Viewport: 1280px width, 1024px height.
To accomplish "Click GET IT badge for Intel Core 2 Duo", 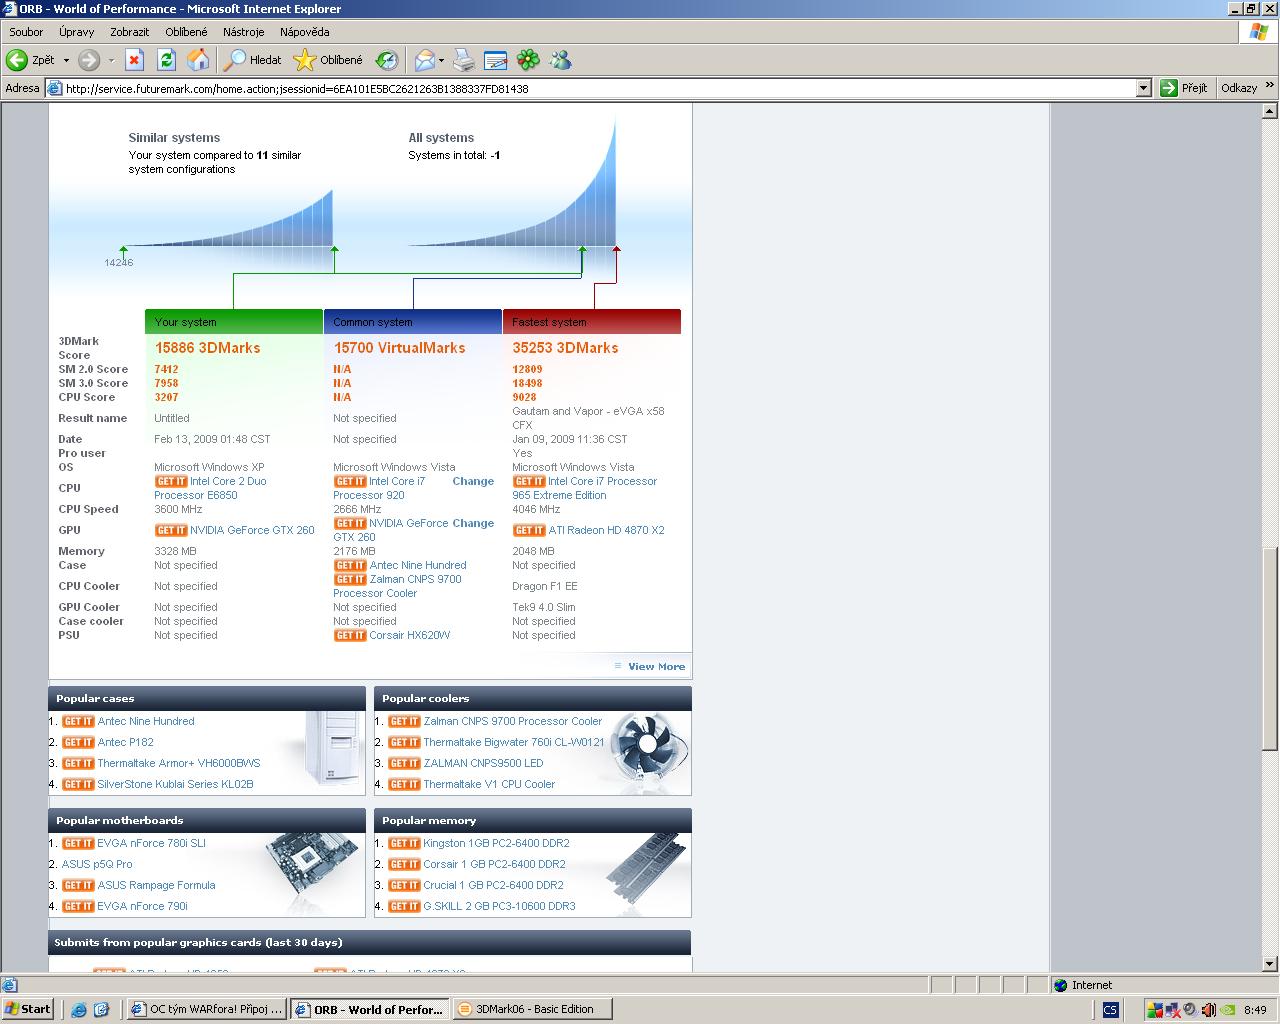I will 171,481.
